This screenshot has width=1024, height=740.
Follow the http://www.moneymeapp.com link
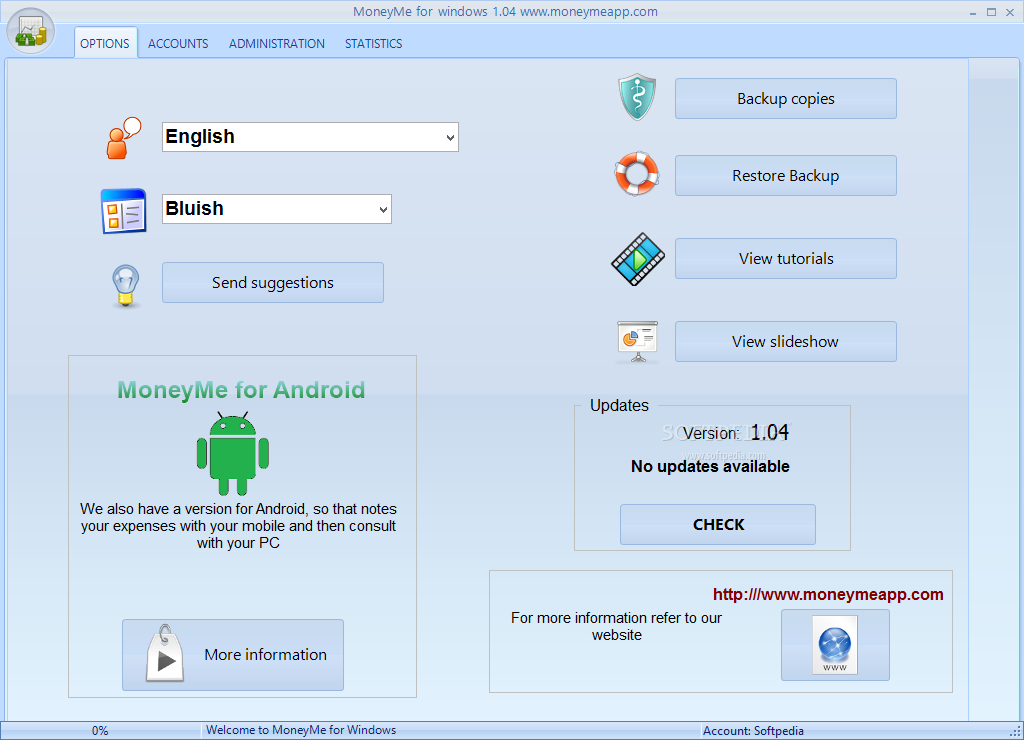coord(827,594)
